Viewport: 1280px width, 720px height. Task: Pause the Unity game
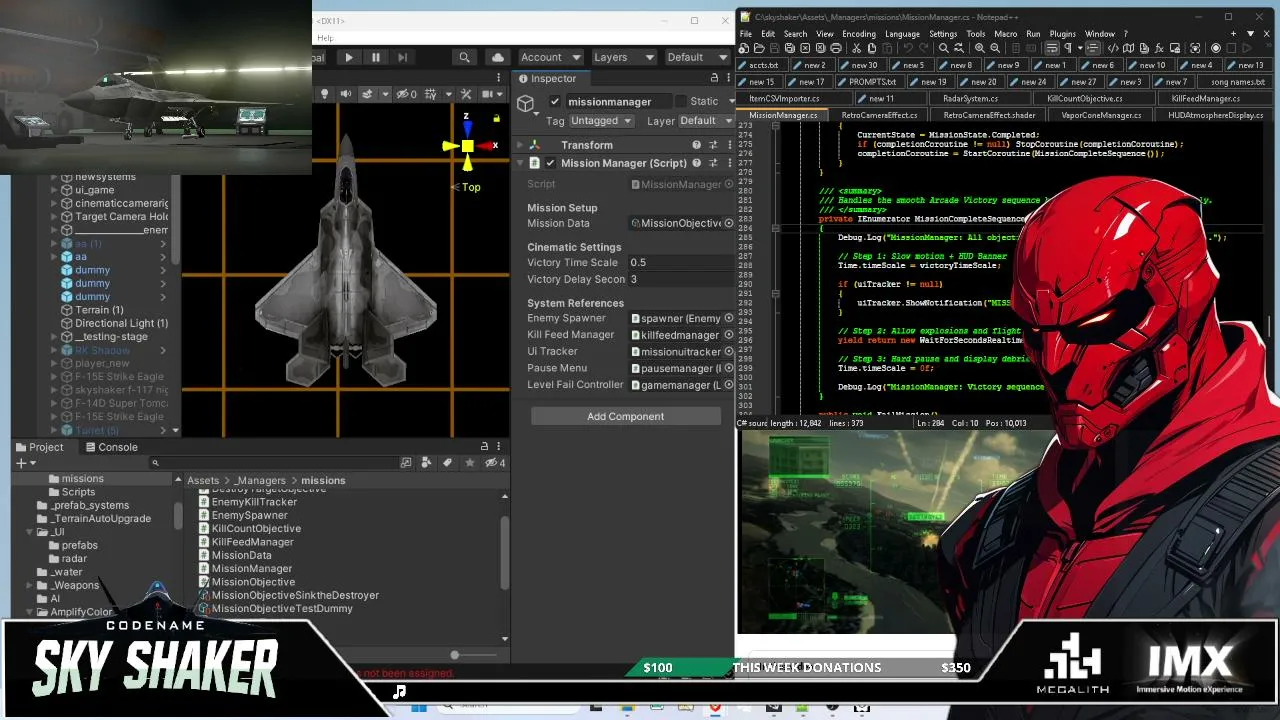[375, 58]
